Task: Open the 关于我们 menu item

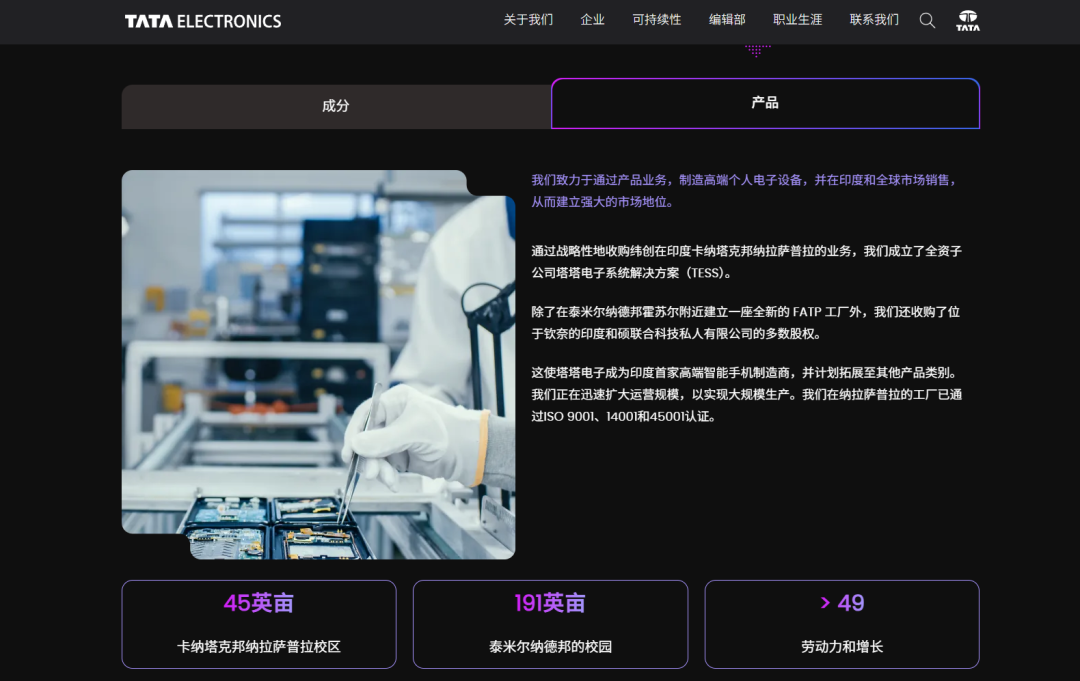Action: click(x=528, y=20)
